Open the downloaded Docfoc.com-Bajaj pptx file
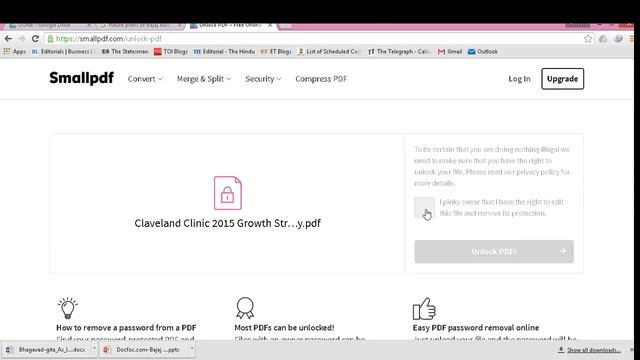The width and height of the screenshot is (640, 360). [142, 350]
